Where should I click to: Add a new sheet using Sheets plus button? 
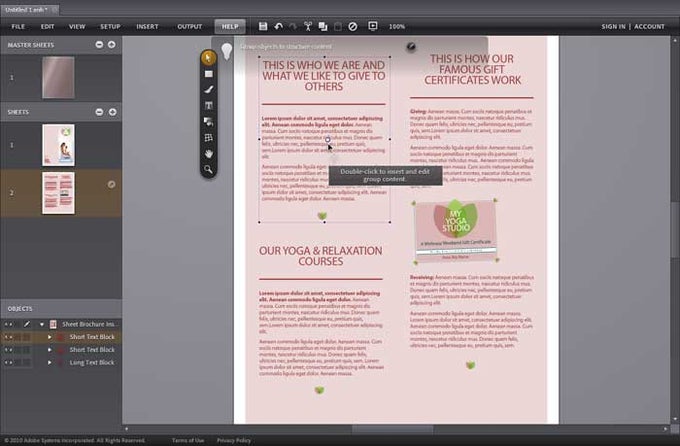coord(112,112)
